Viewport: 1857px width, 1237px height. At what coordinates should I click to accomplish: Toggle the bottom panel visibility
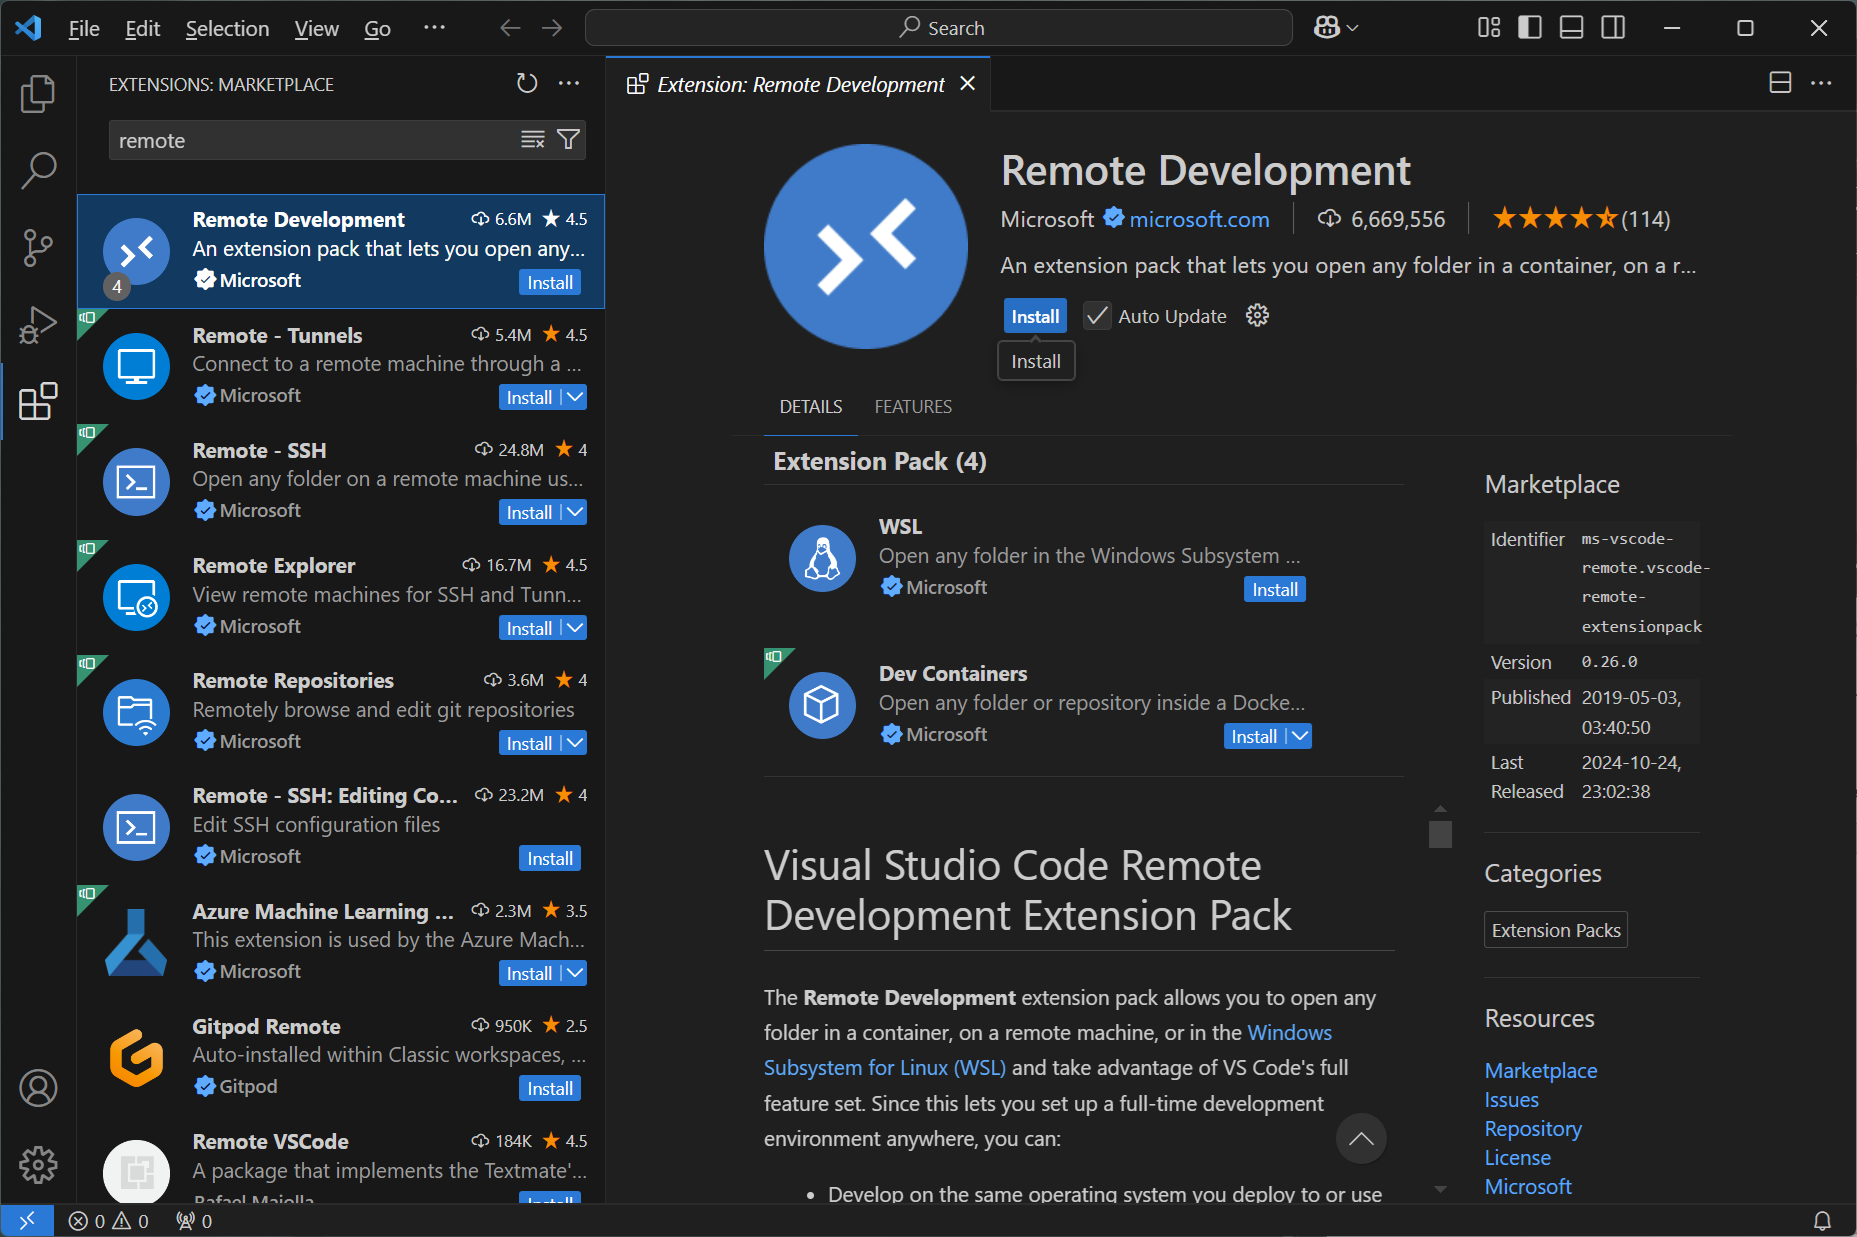tap(1570, 27)
